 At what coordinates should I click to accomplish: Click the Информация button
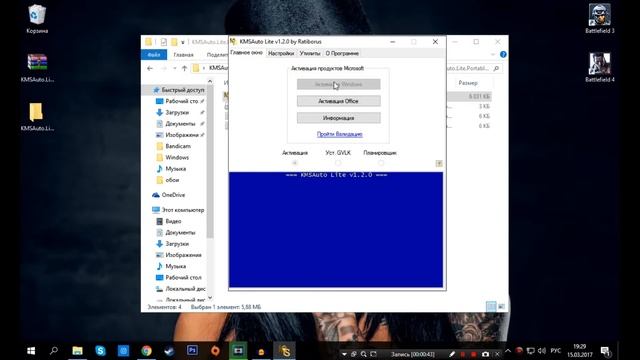(338, 118)
